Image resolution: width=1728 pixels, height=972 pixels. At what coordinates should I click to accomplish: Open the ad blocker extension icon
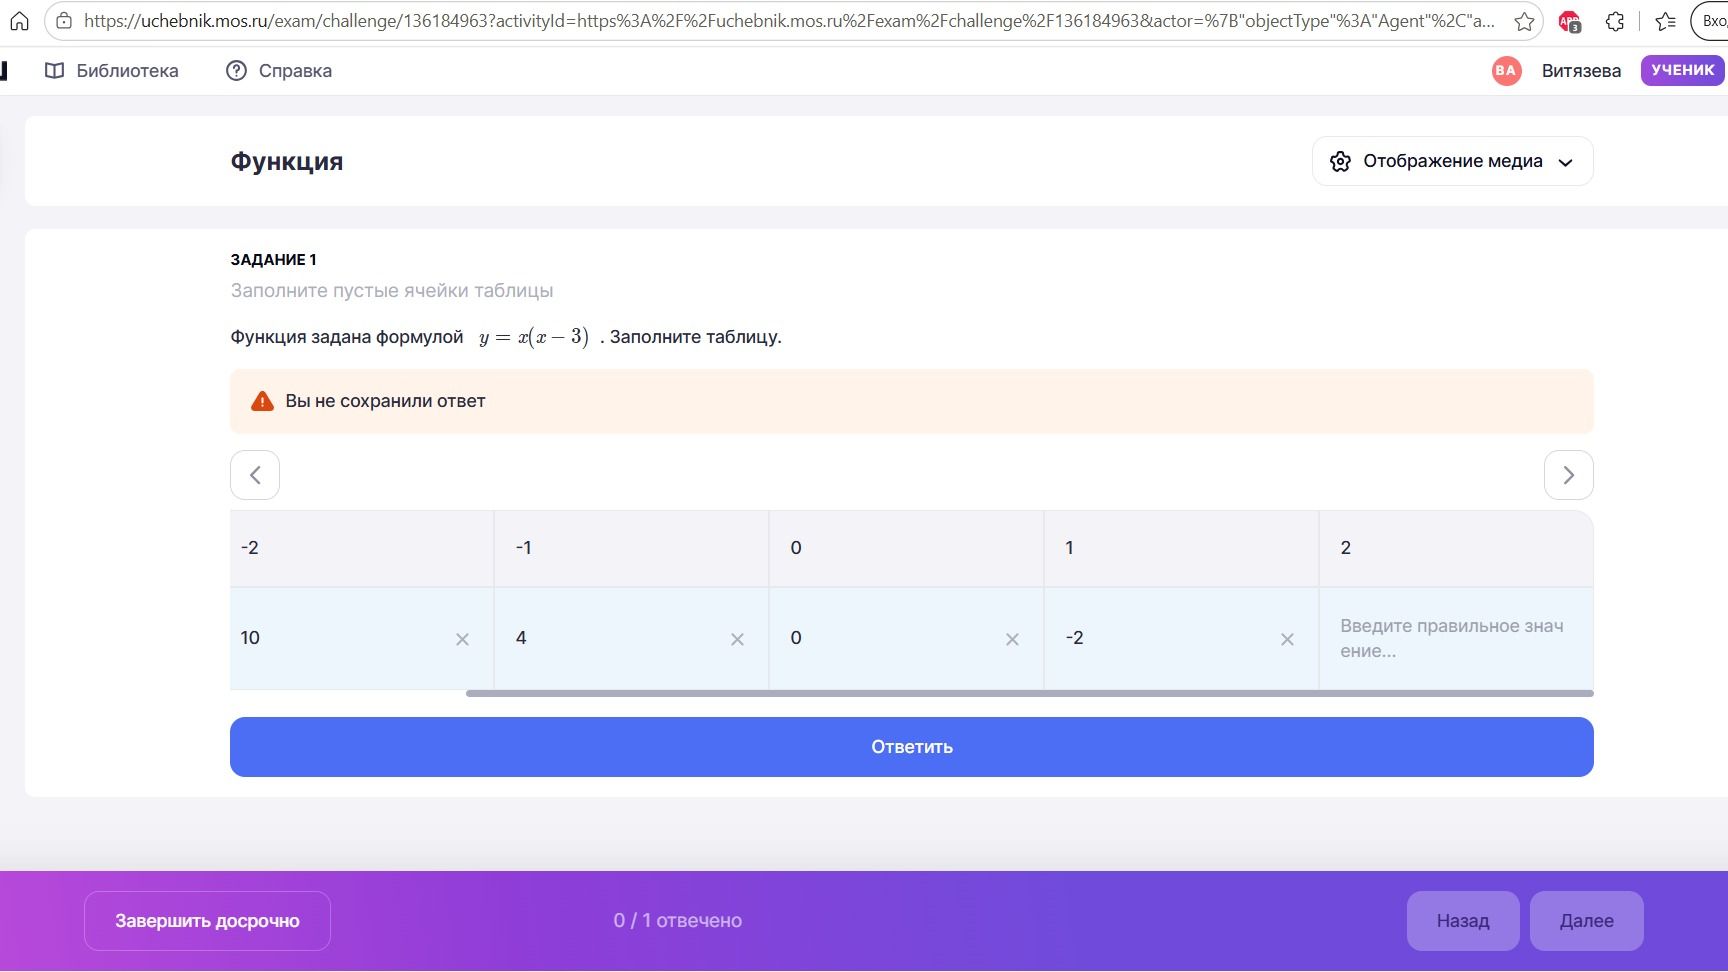coord(1570,21)
